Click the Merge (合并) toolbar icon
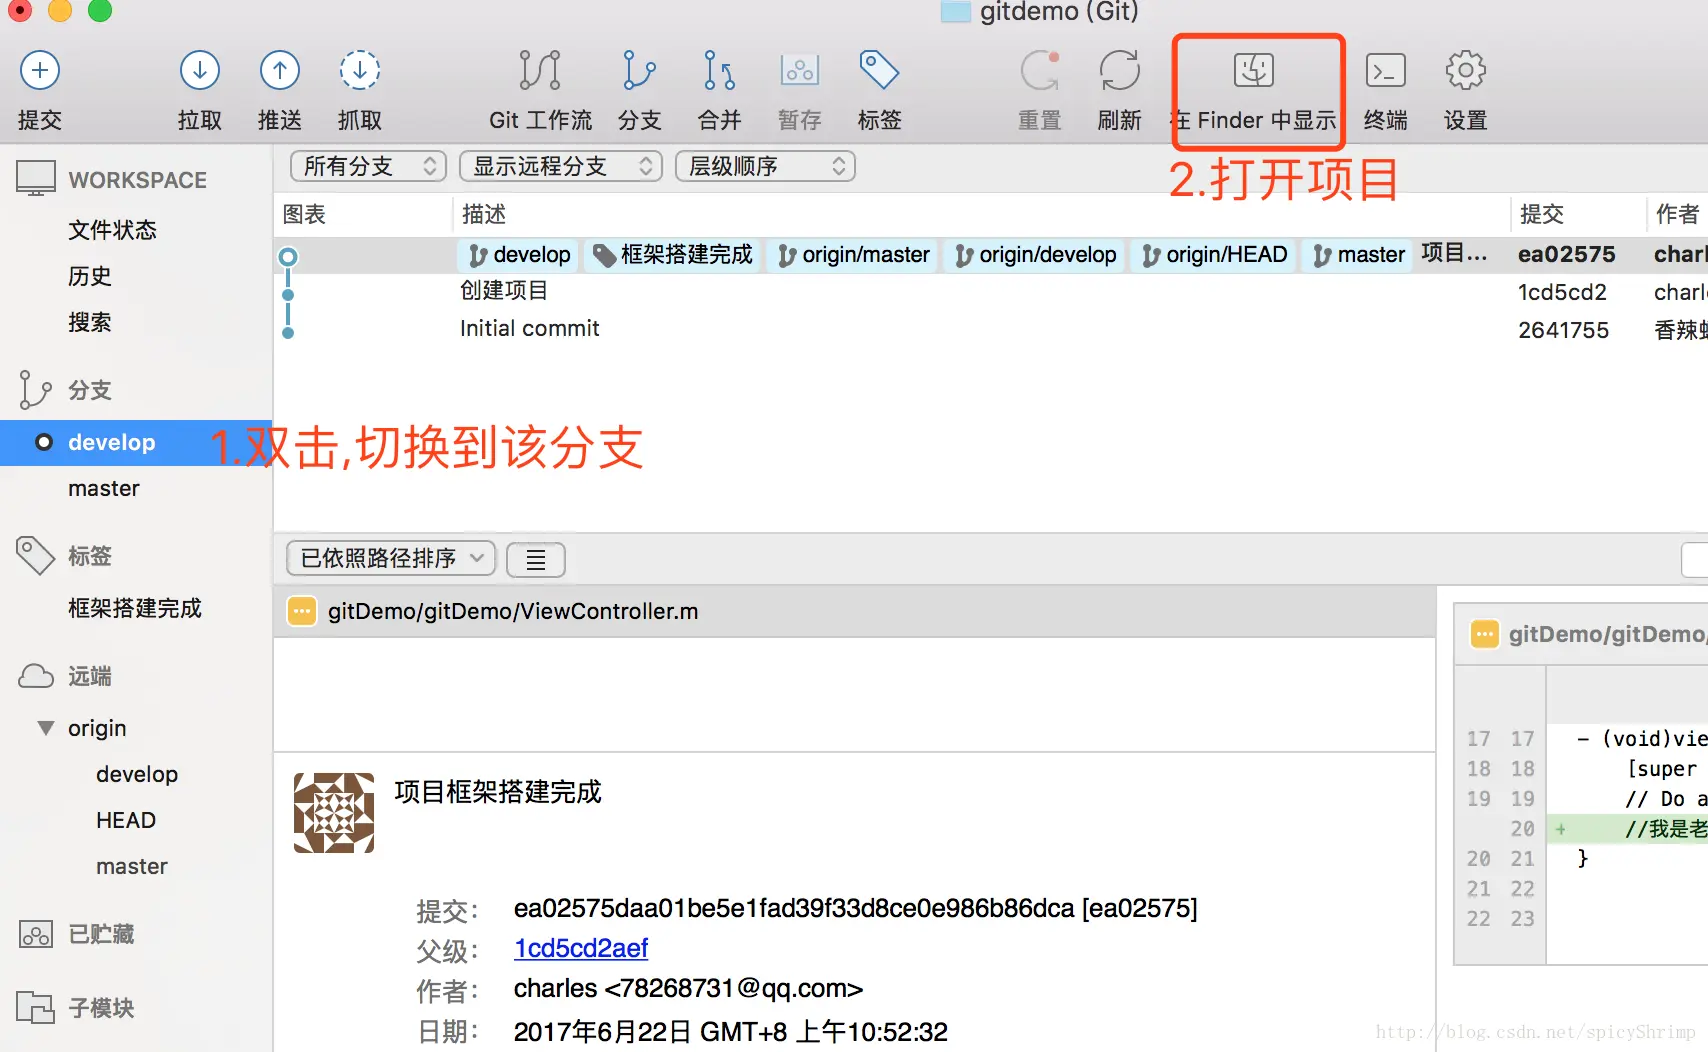The image size is (1708, 1052). (719, 70)
